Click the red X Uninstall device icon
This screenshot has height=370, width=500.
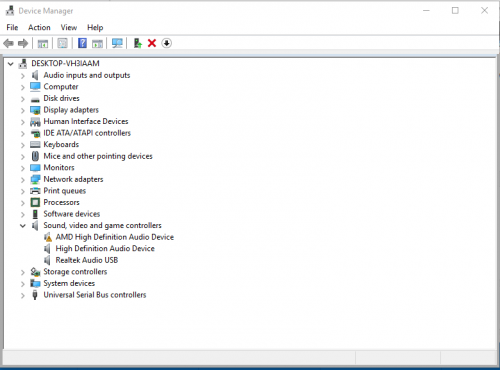[152, 43]
